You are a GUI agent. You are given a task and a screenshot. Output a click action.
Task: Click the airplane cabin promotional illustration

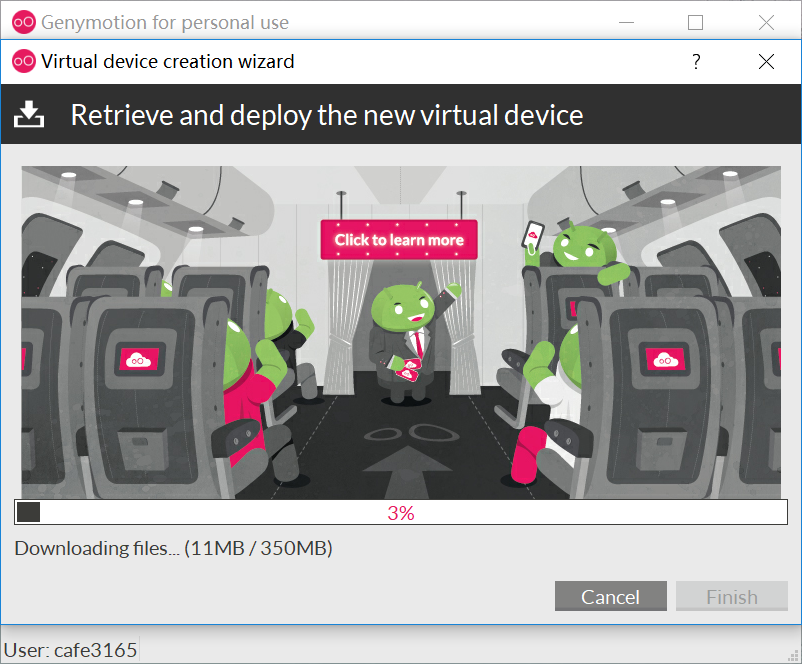pos(401,333)
